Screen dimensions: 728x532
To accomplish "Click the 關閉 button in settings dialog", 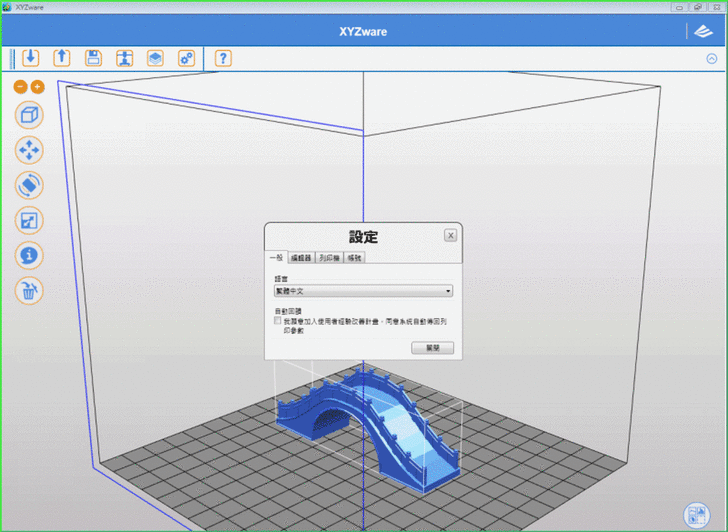I will click(432, 348).
